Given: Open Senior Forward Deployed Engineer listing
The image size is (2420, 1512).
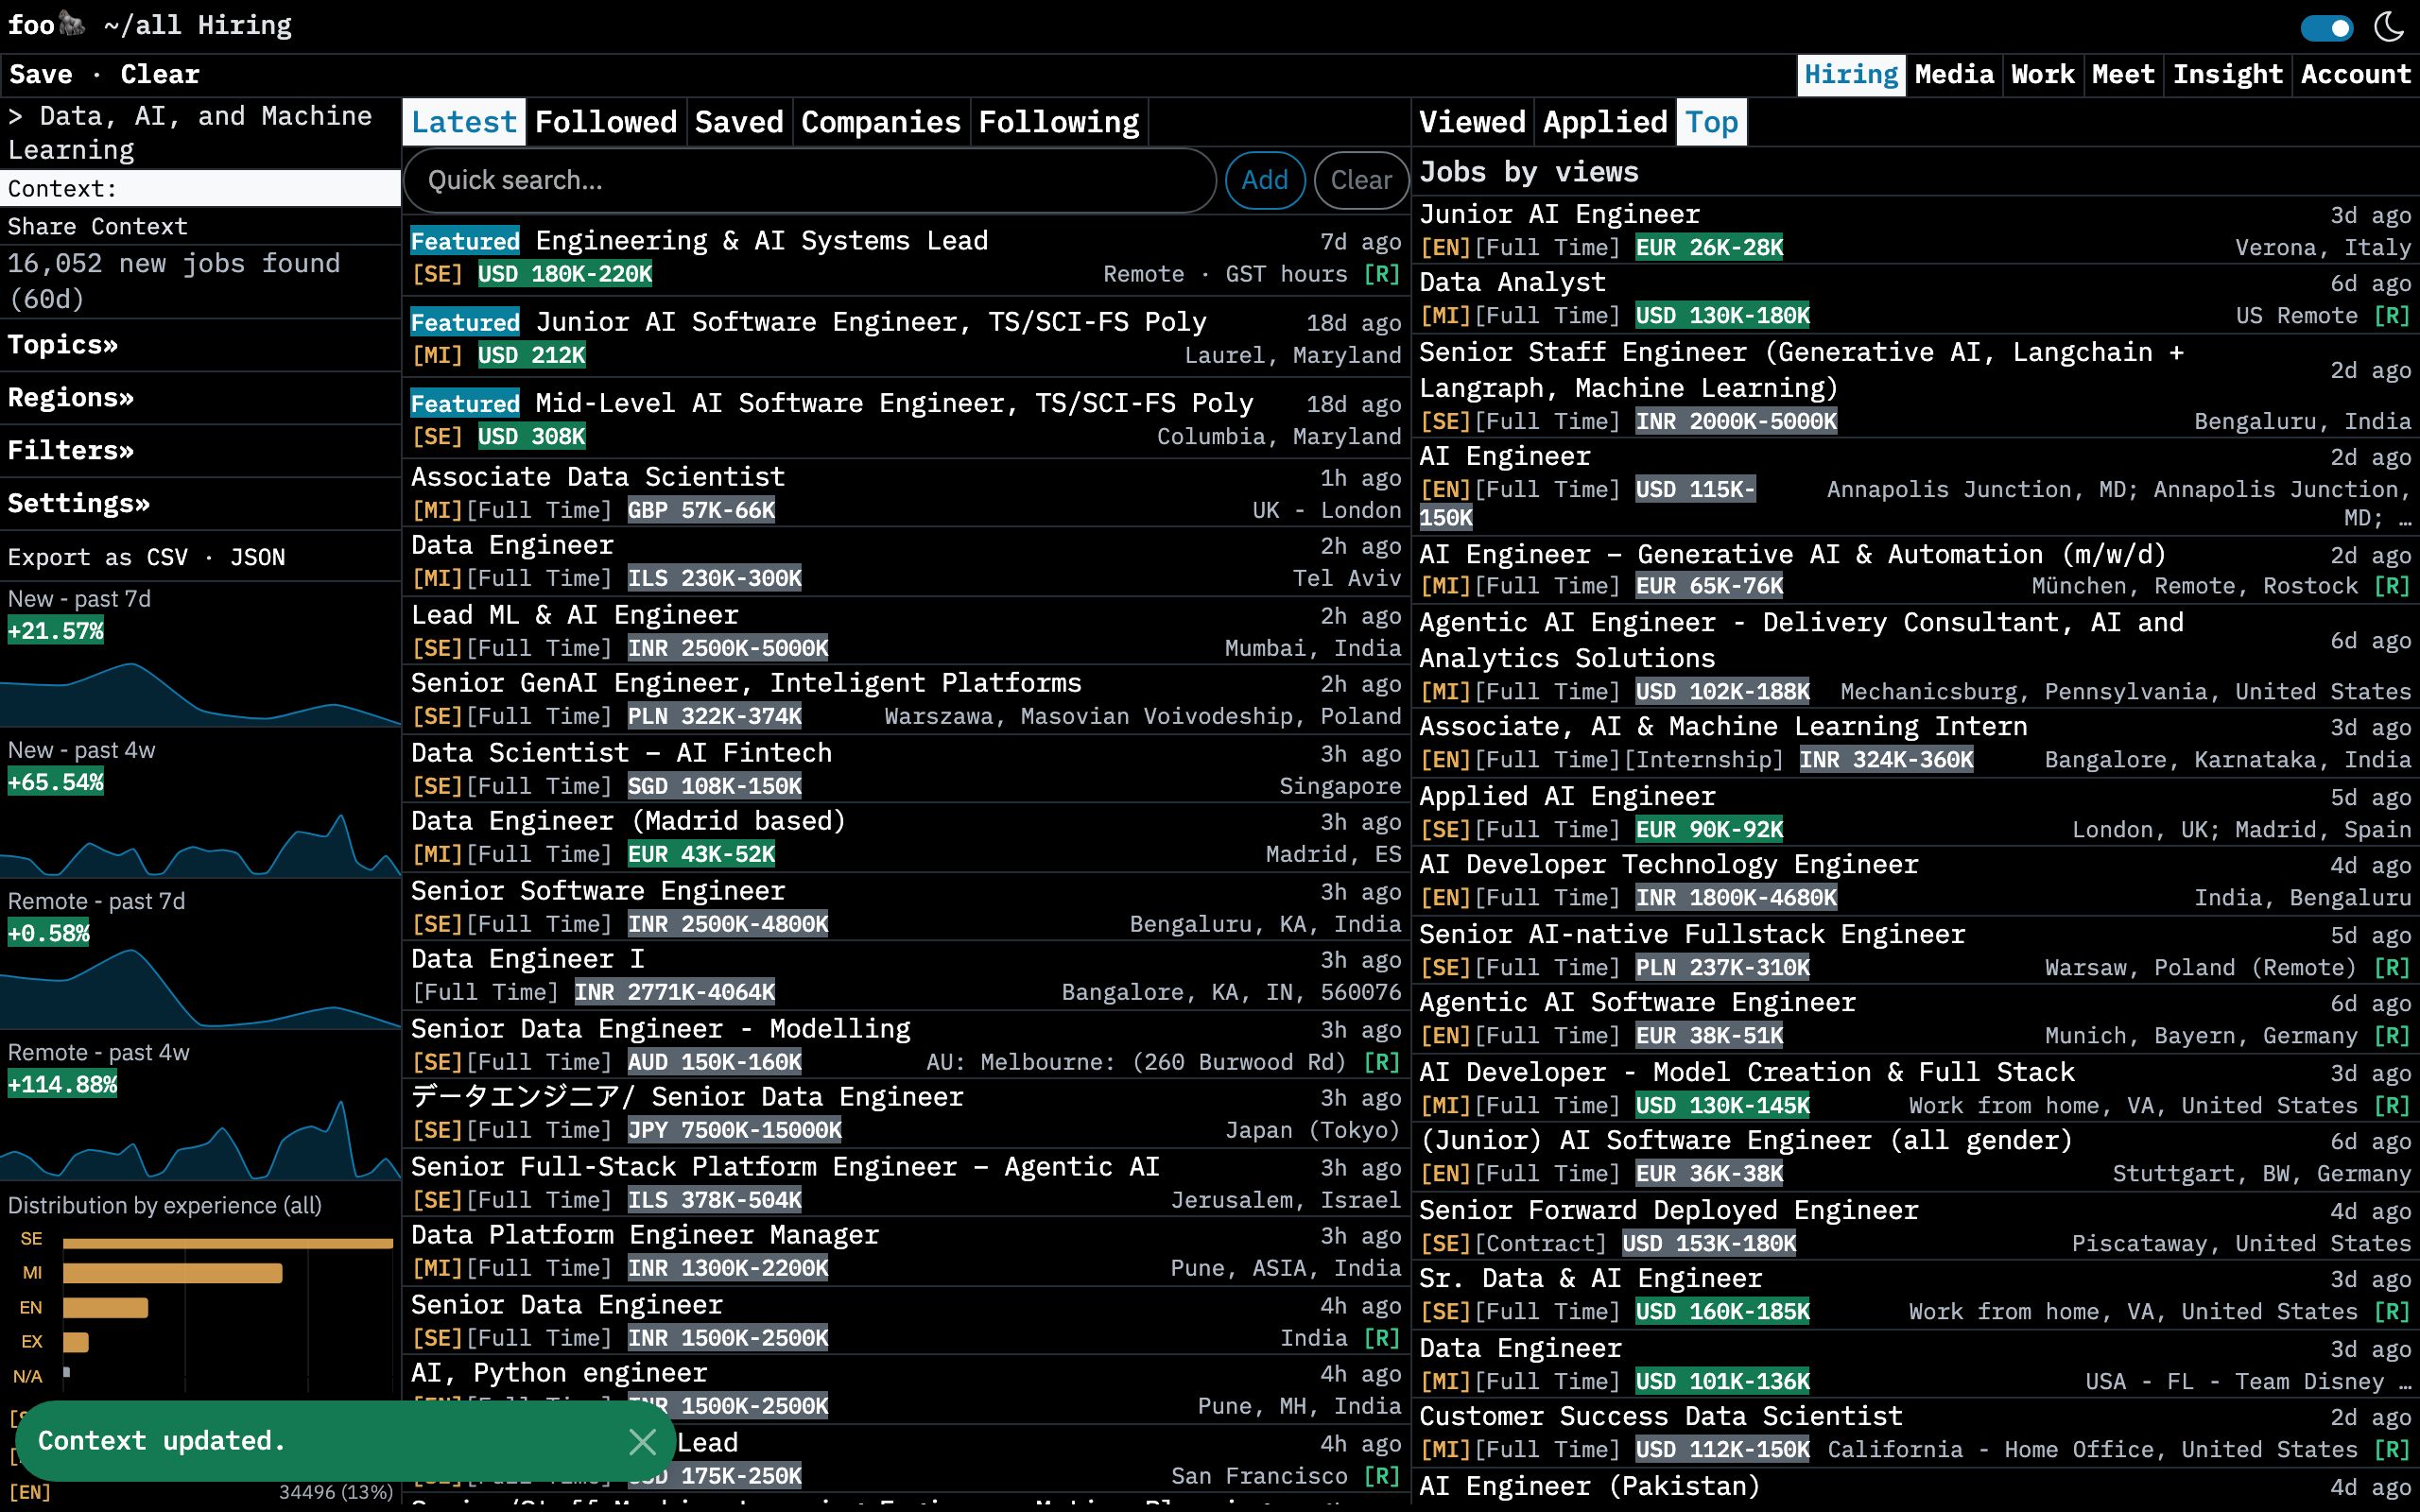Looking at the screenshot, I should pyautogui.click(x=1915, y=1226).
